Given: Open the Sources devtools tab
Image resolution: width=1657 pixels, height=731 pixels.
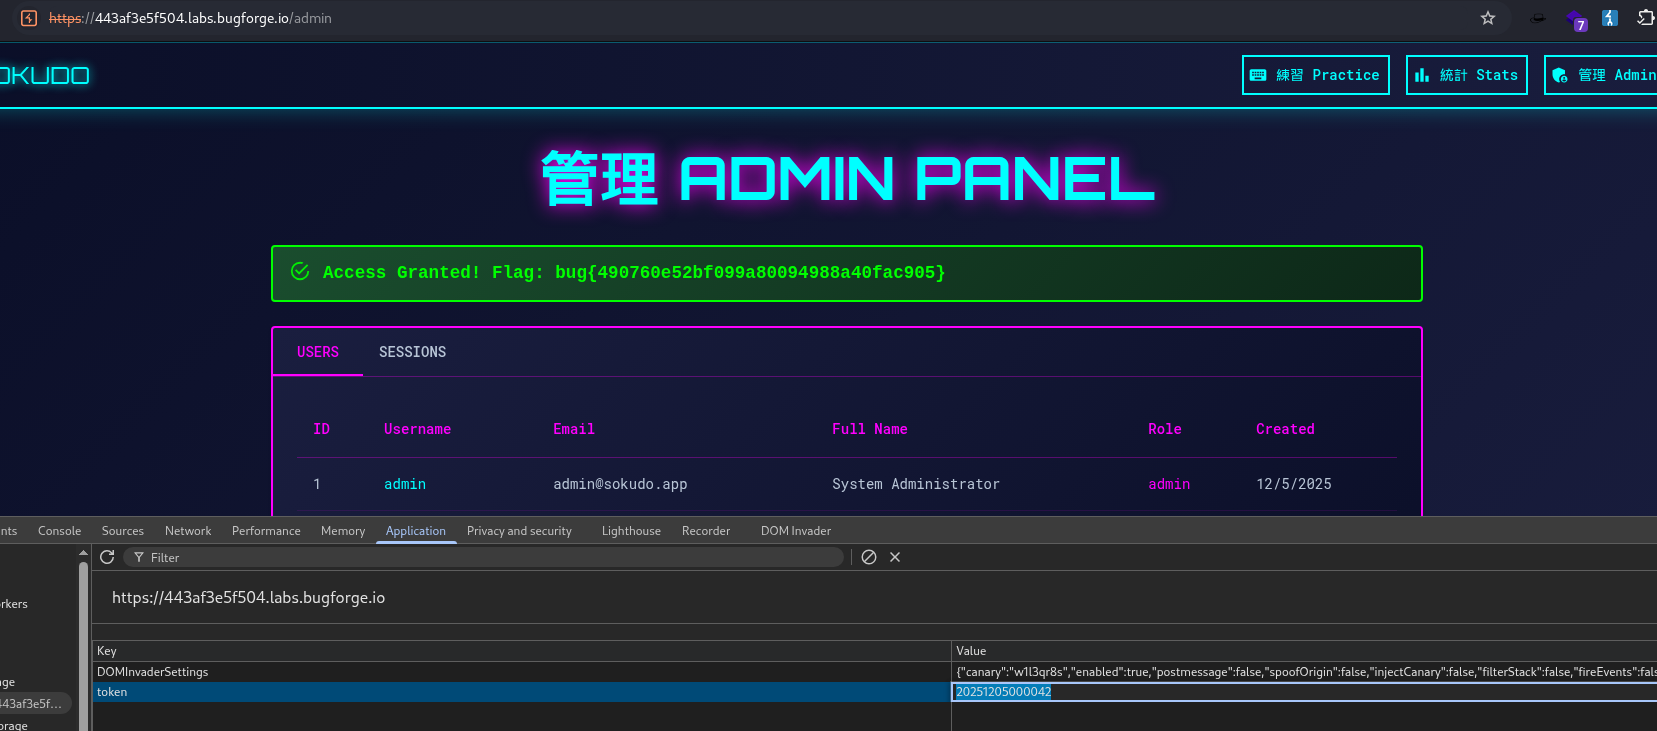Looking at the screenshot, I should pyautogui.click(x=123, y=531).
